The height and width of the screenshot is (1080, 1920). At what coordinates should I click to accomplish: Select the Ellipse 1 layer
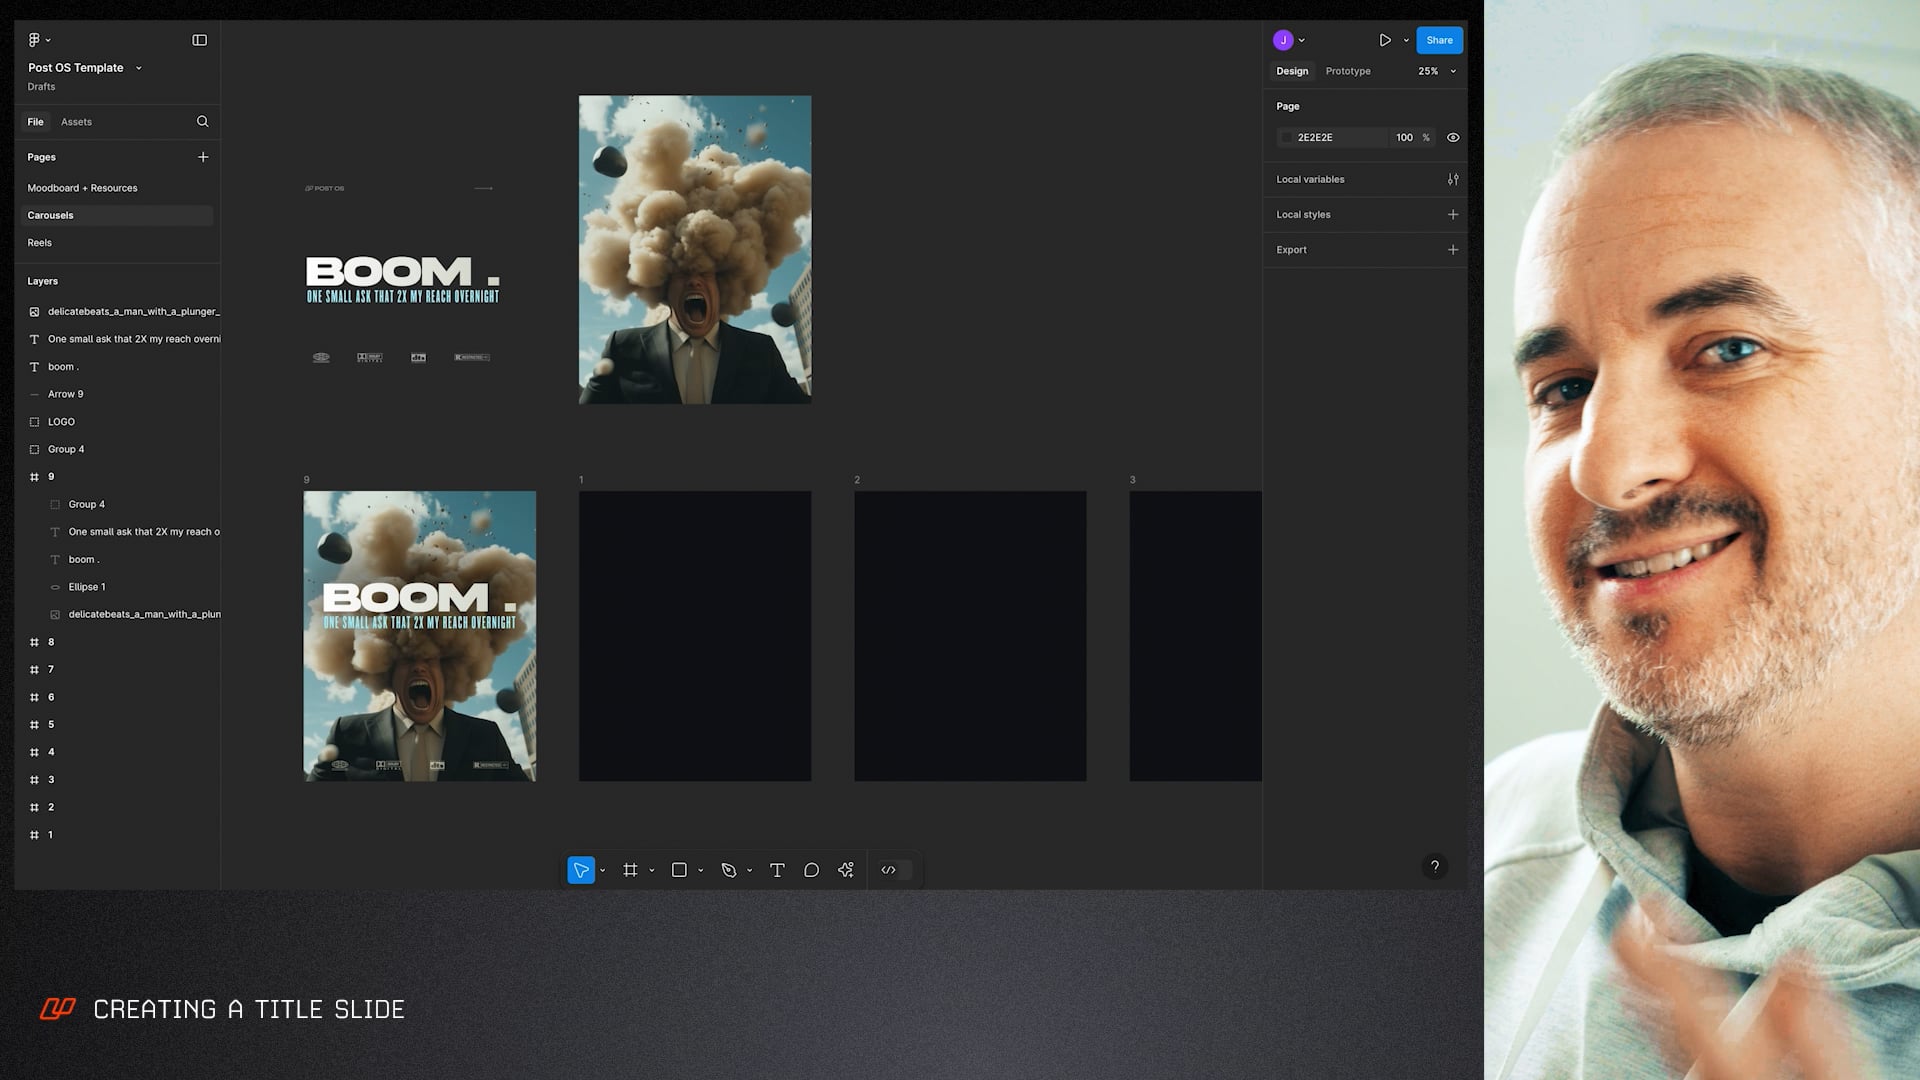click(x=87, y=587)
